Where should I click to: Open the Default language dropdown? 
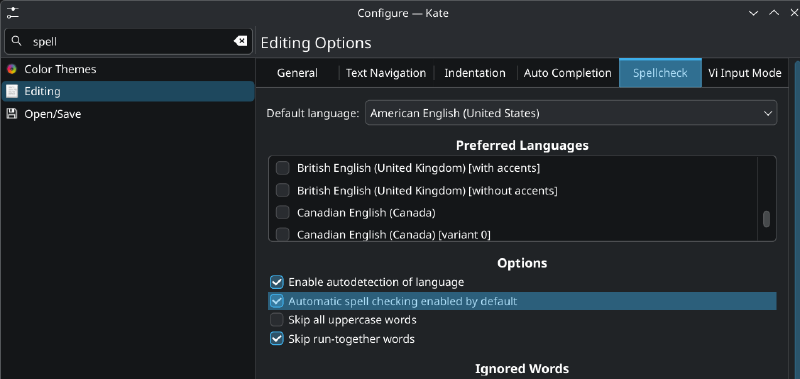(571, 113)
